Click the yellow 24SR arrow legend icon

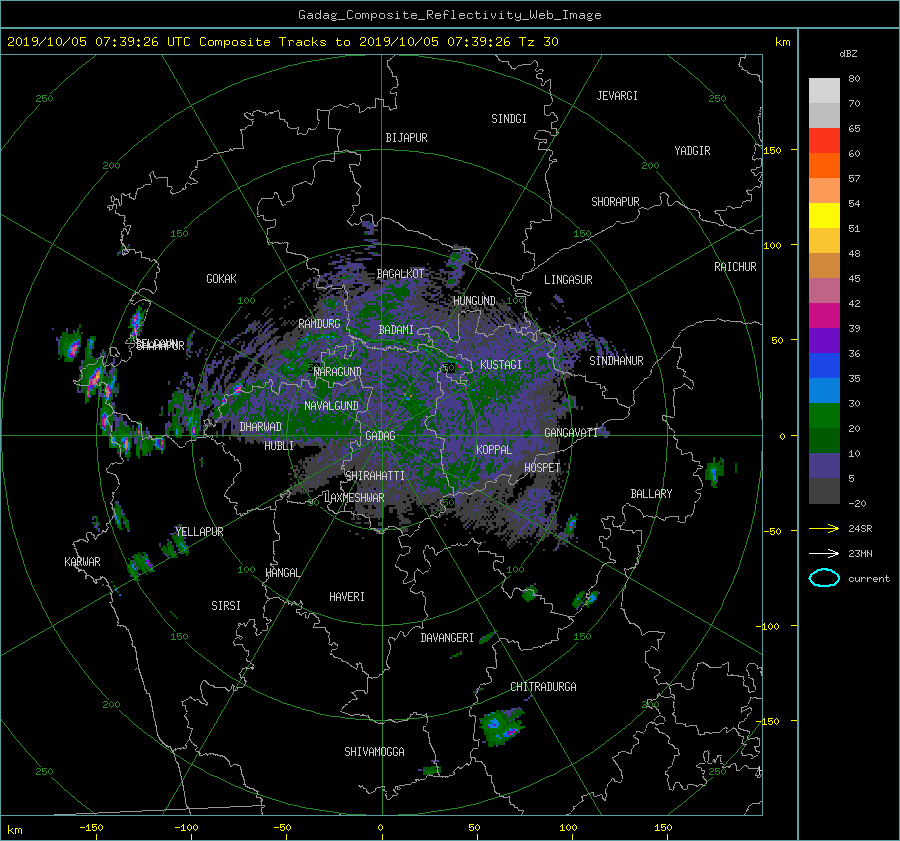824,528
